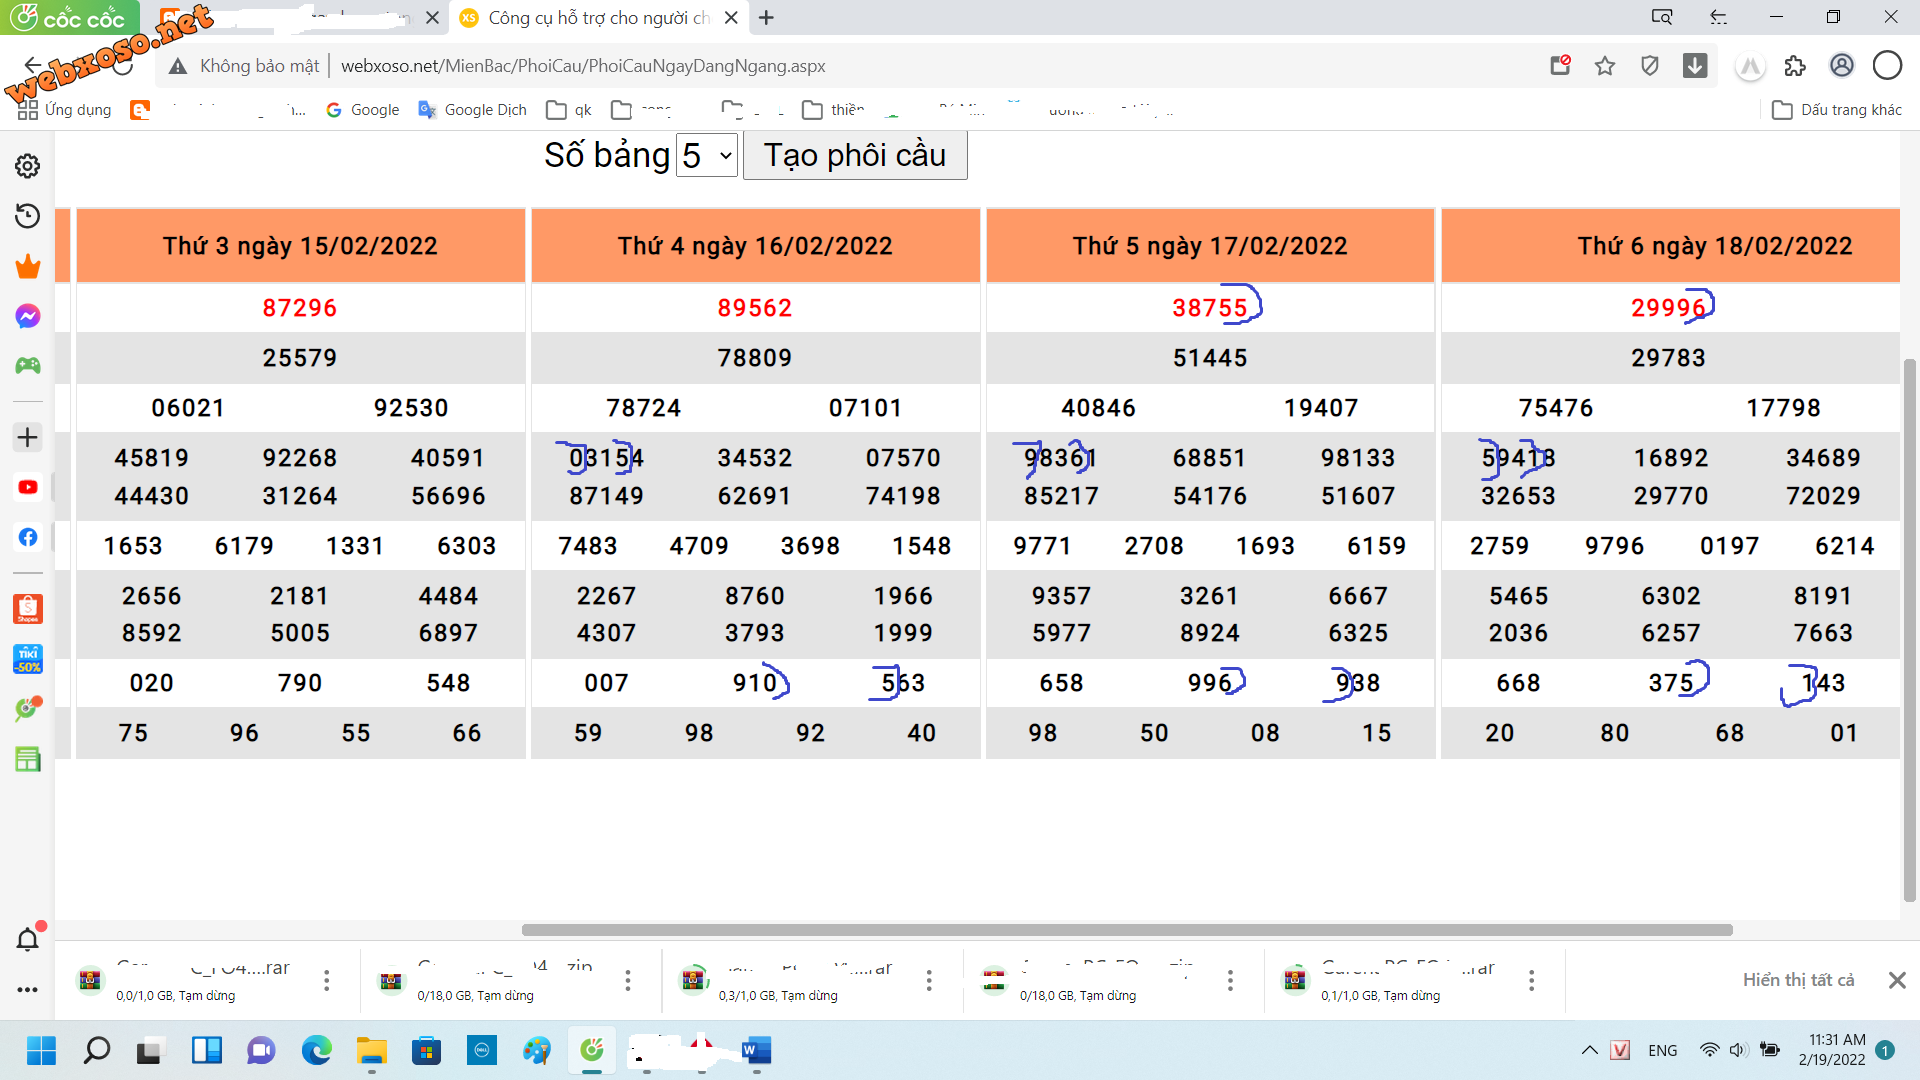
Task: Open Windows taskbar search
Action: [96, 1050]
